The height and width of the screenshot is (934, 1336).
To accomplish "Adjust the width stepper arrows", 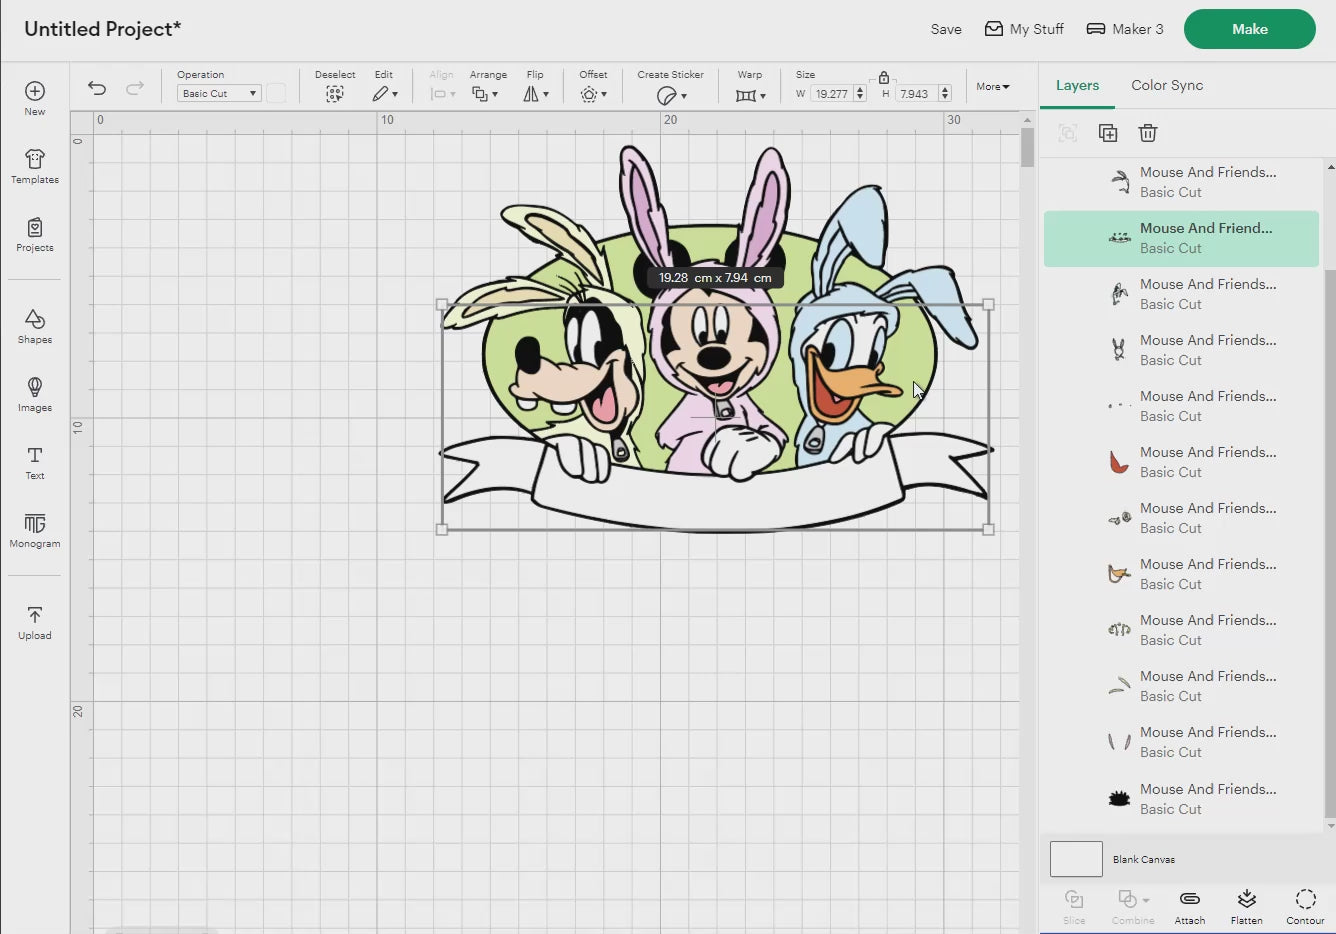I will (860, 94).
